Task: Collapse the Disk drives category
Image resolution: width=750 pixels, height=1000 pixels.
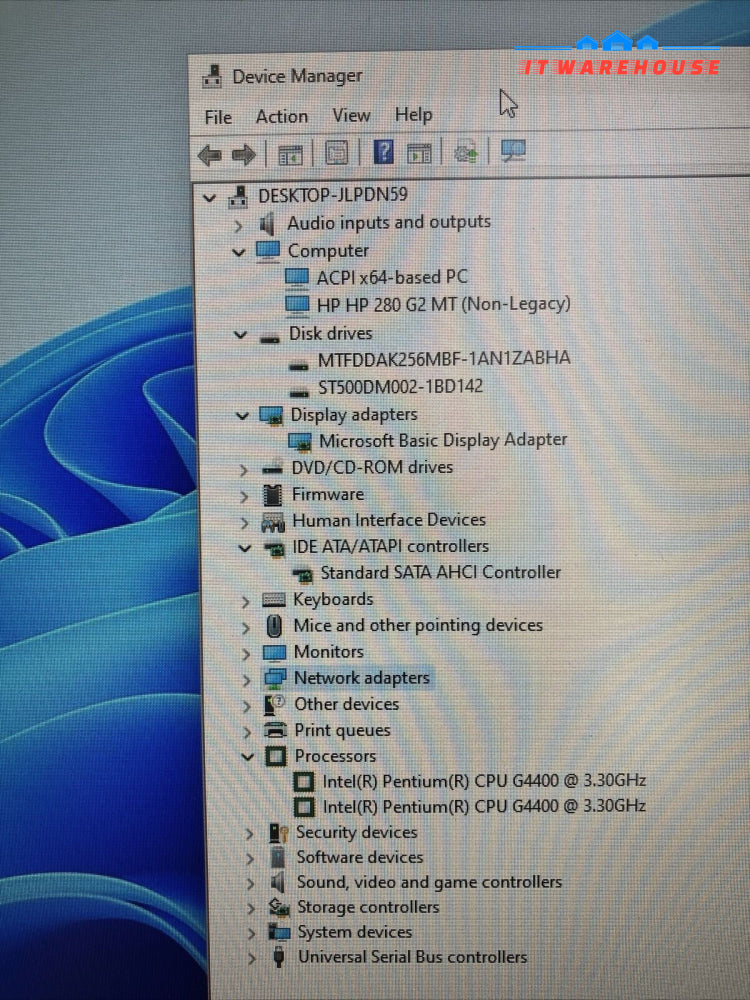Action: click(240, 335)
